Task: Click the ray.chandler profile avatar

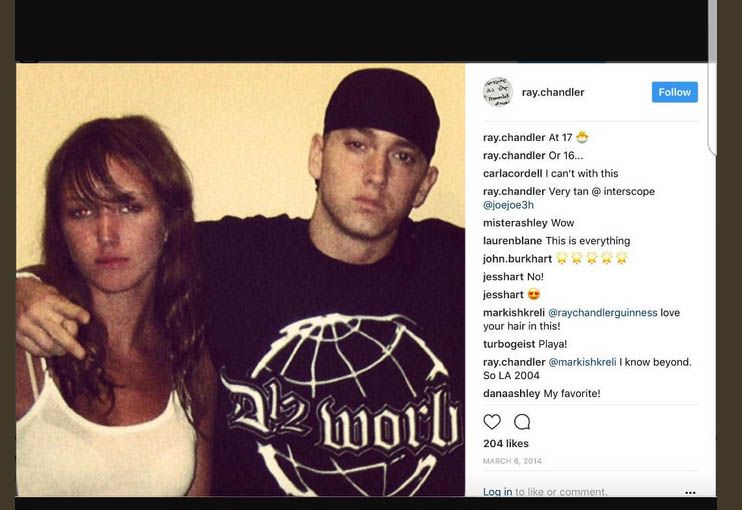Action: point(497,92)
